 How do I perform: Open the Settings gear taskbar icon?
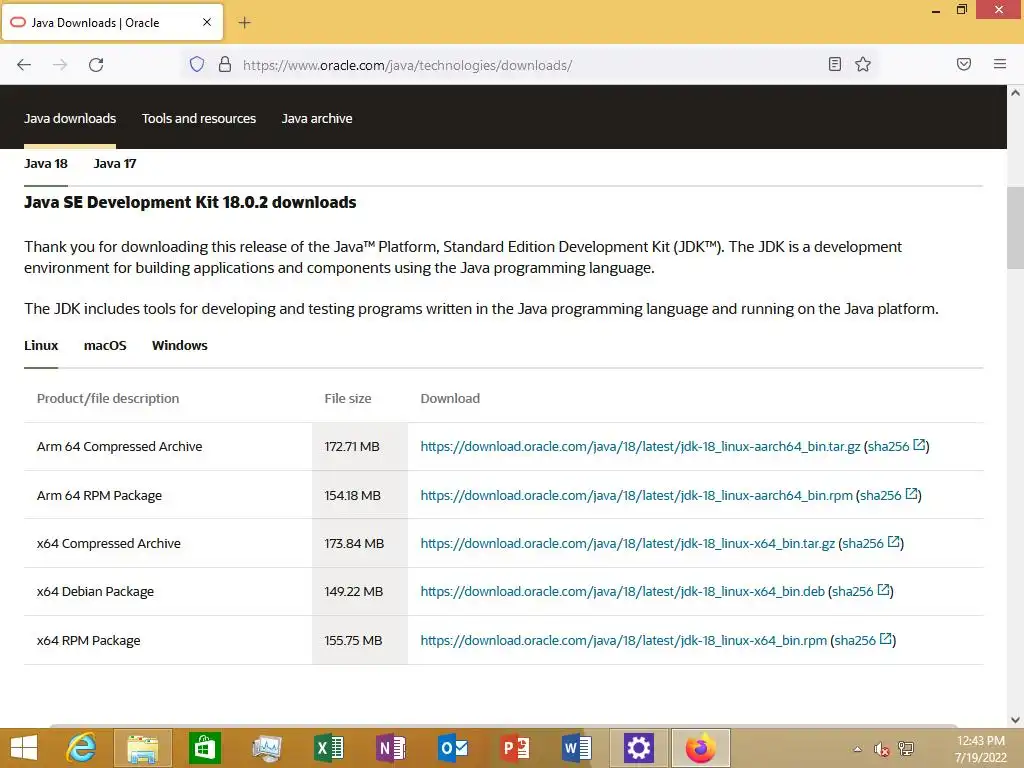pos(639,748)
